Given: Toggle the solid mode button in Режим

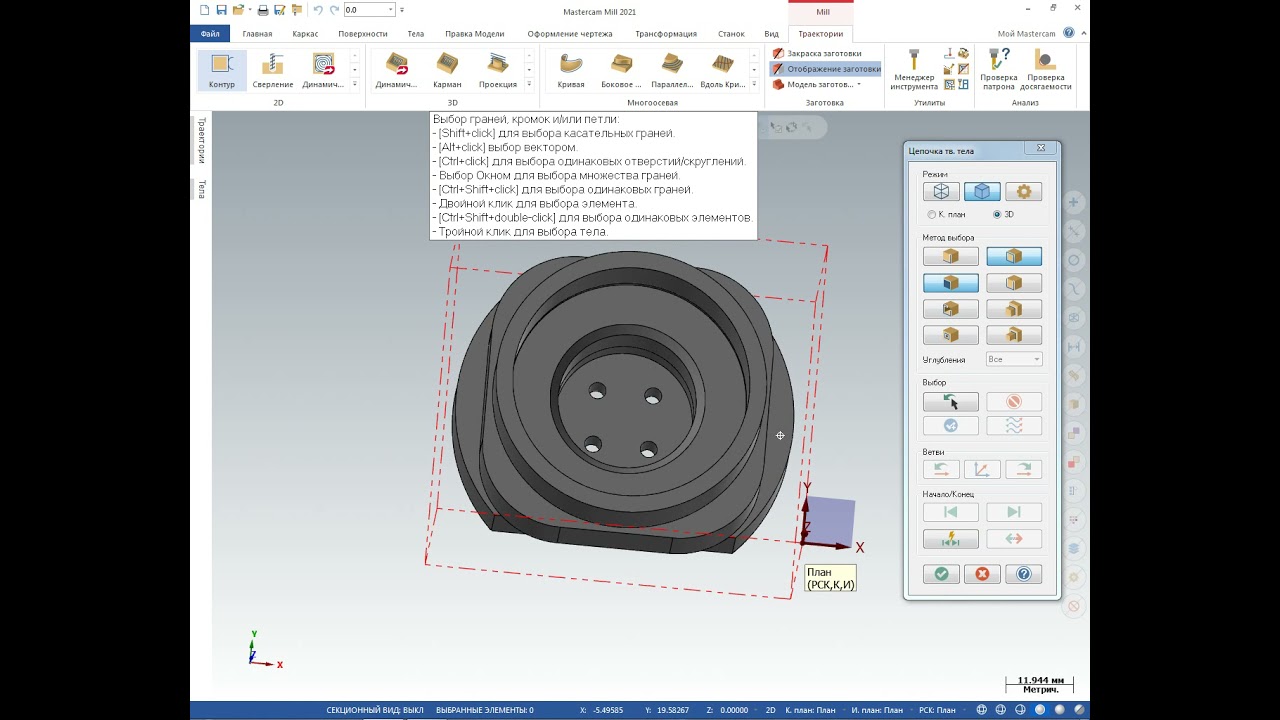Looking at the screenshot, I should point(982,191).
